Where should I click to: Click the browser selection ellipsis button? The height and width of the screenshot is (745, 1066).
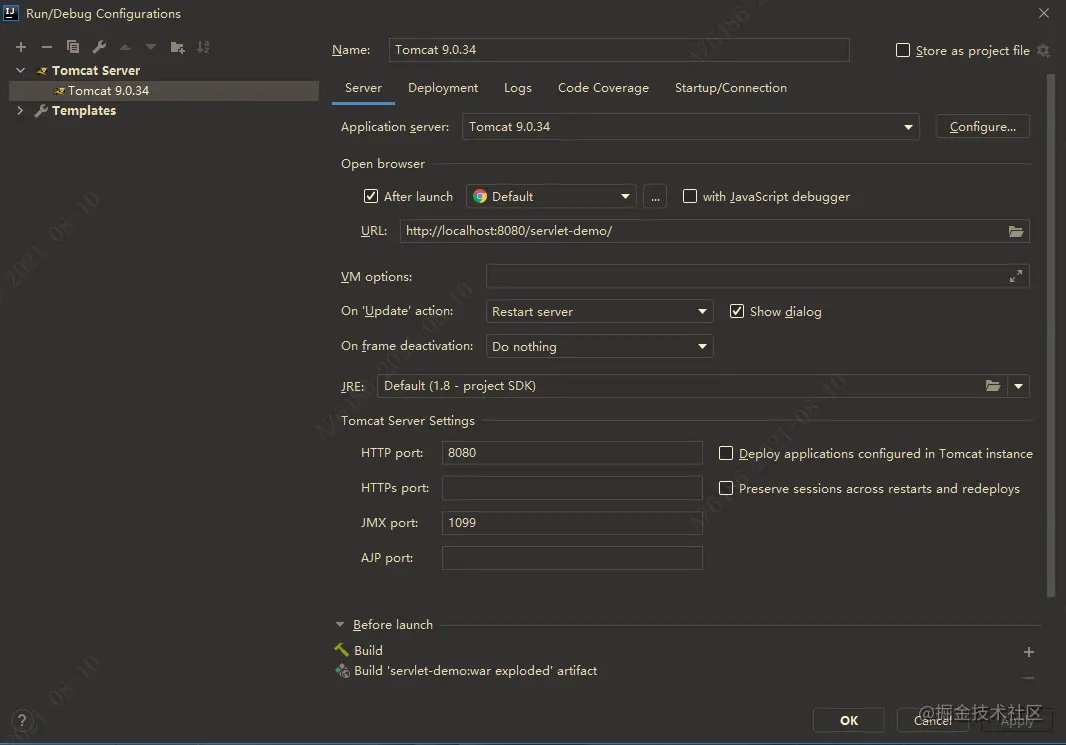[655, 196]
